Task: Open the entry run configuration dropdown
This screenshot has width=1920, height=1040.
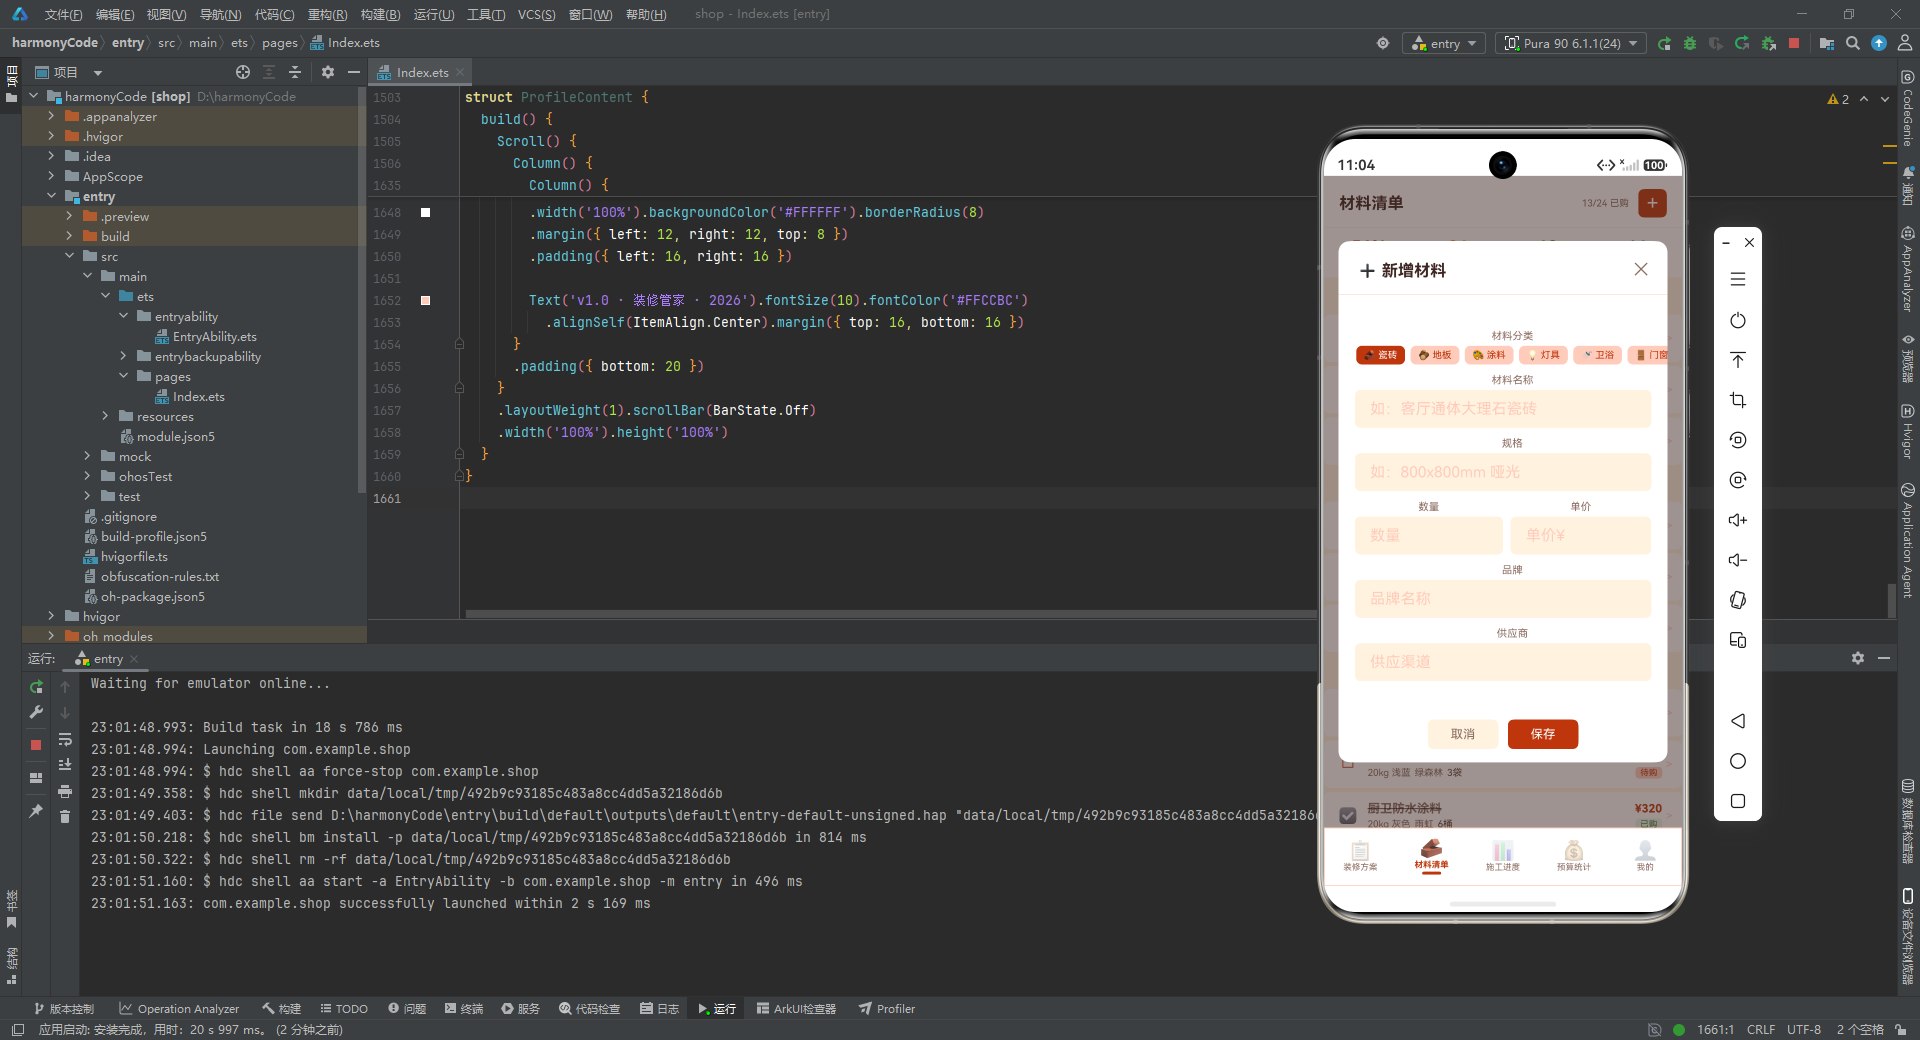Action: tap(1444, 43)
